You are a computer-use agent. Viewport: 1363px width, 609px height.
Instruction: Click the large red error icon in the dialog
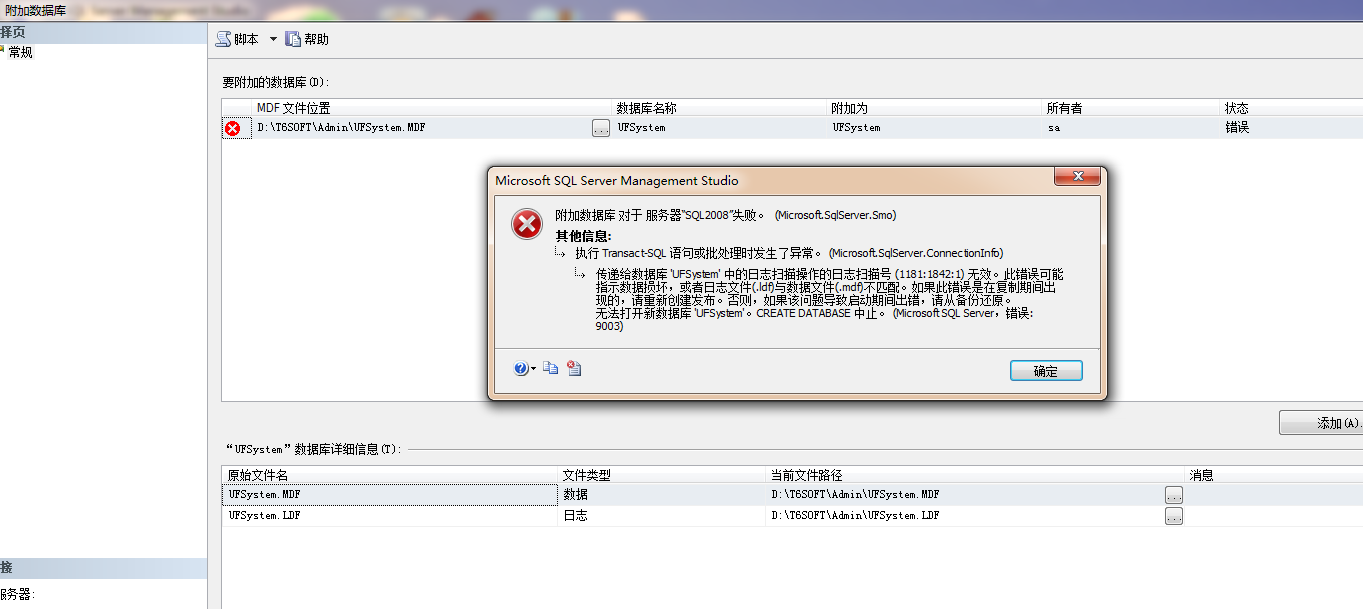click(527, 224)
